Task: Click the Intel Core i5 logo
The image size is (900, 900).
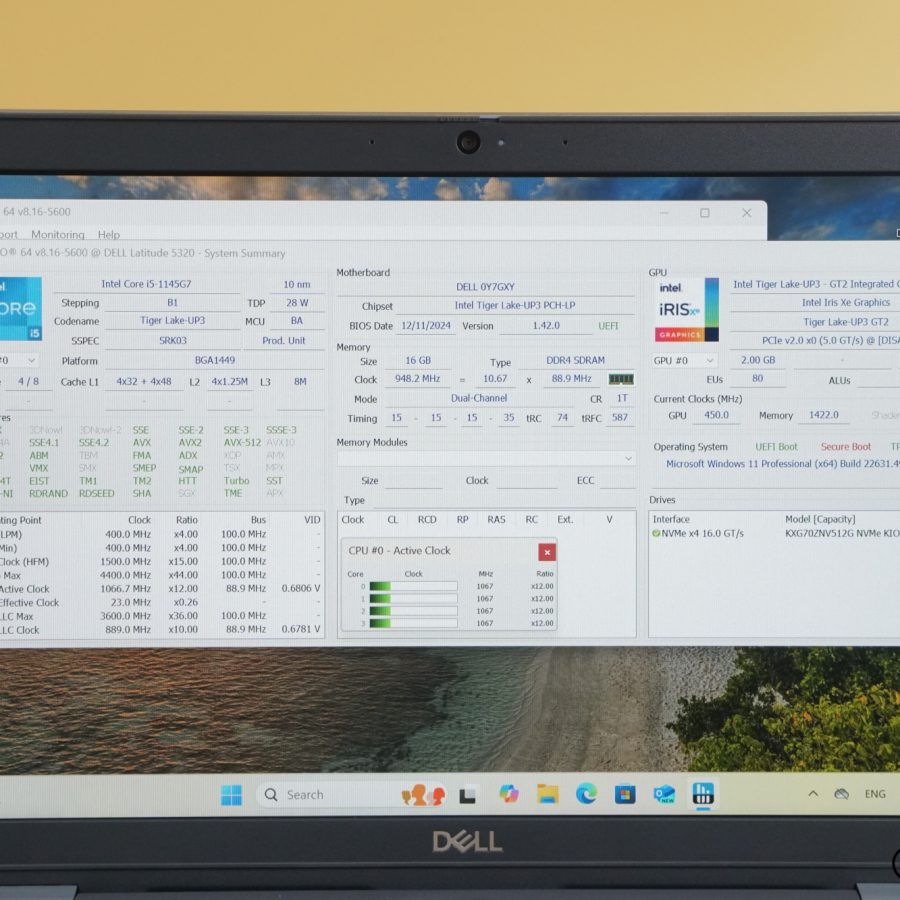Action: click(20, 309)
